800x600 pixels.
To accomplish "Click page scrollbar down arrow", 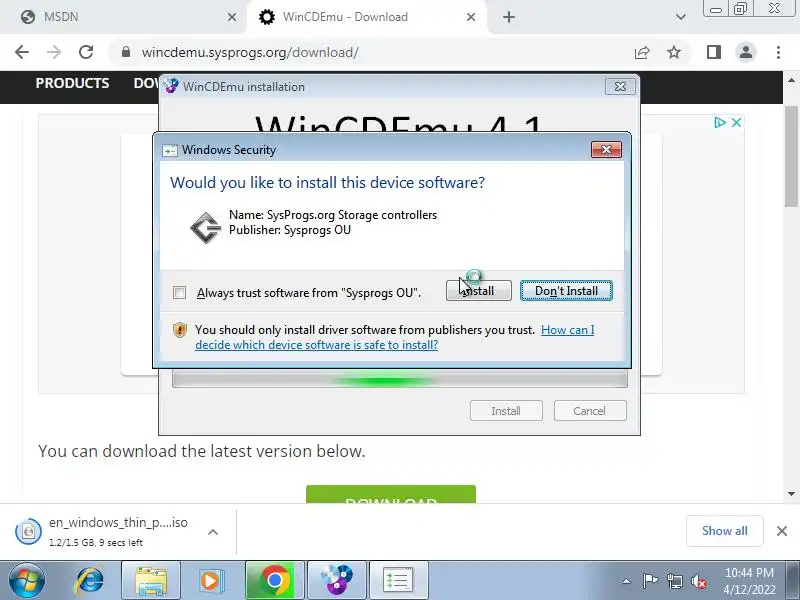I will tap(791, 493).
